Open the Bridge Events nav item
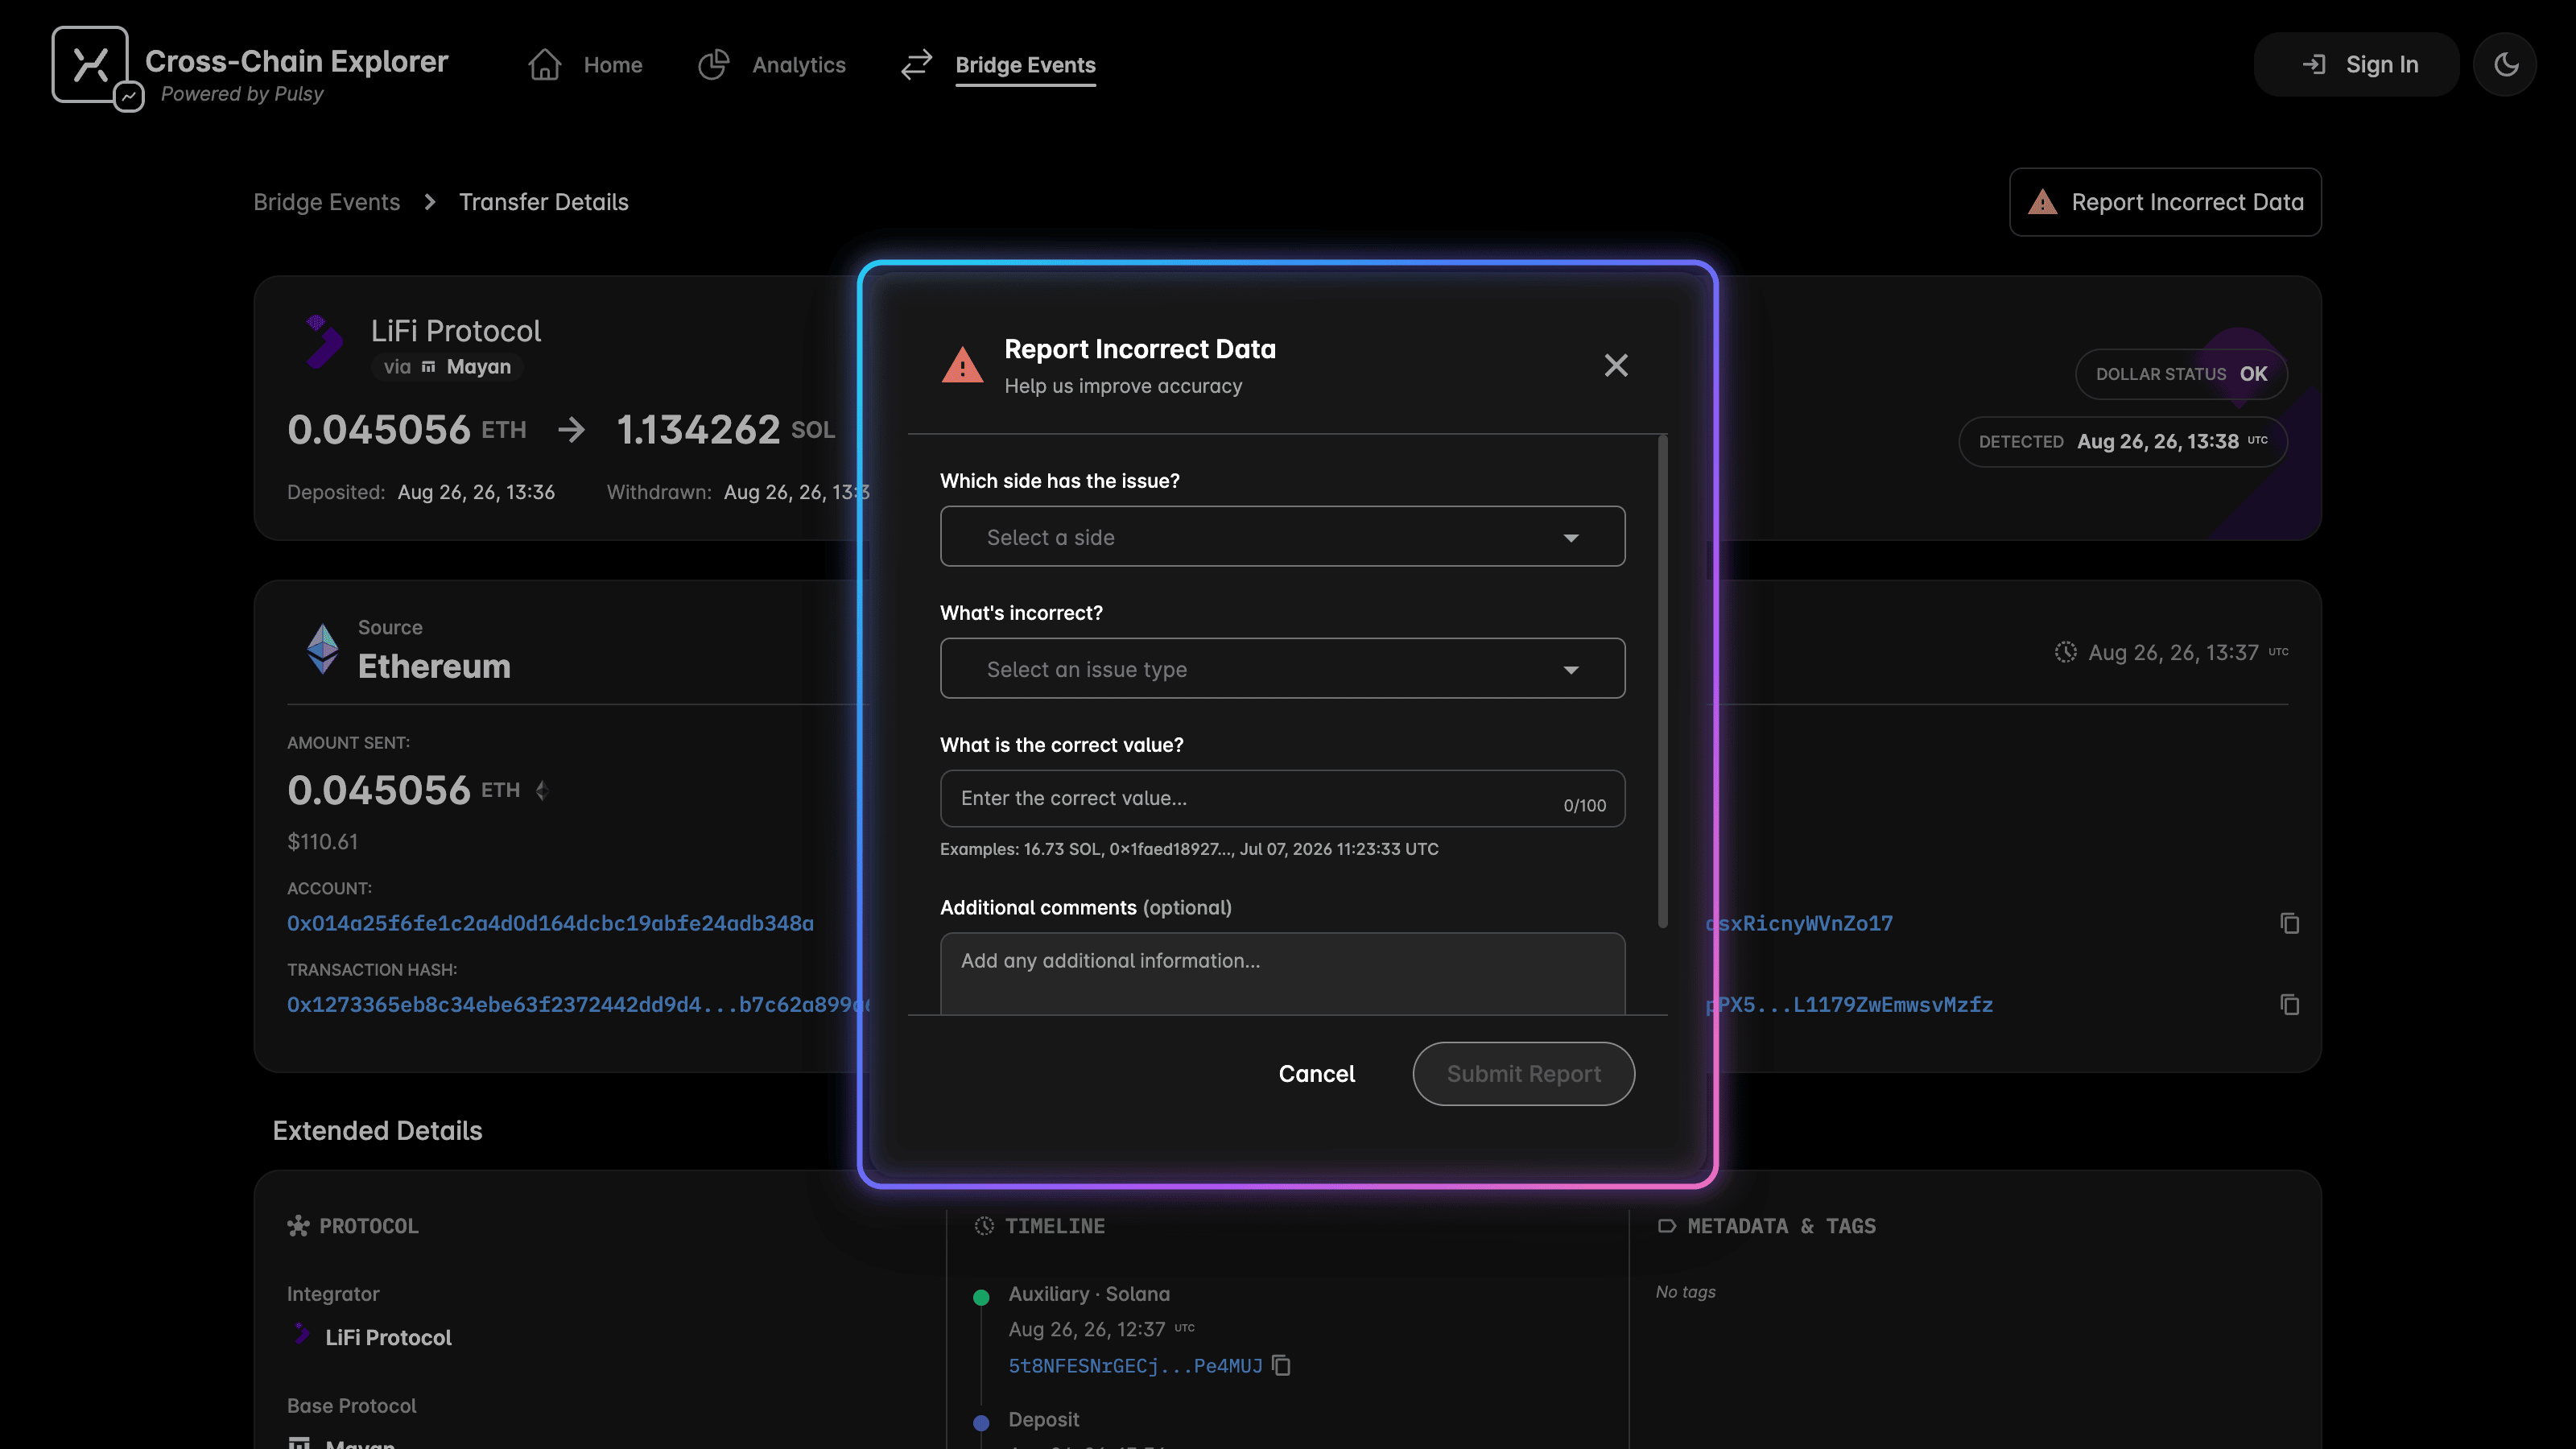The image size is (2576, 1449). [1026, 65]
